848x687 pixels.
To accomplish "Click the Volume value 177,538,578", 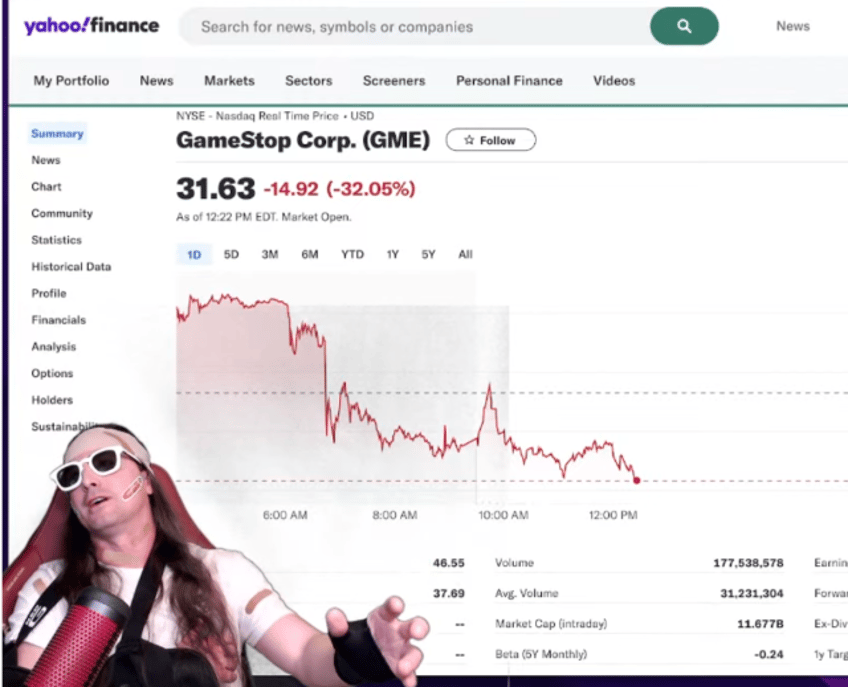I will [748, 563].
